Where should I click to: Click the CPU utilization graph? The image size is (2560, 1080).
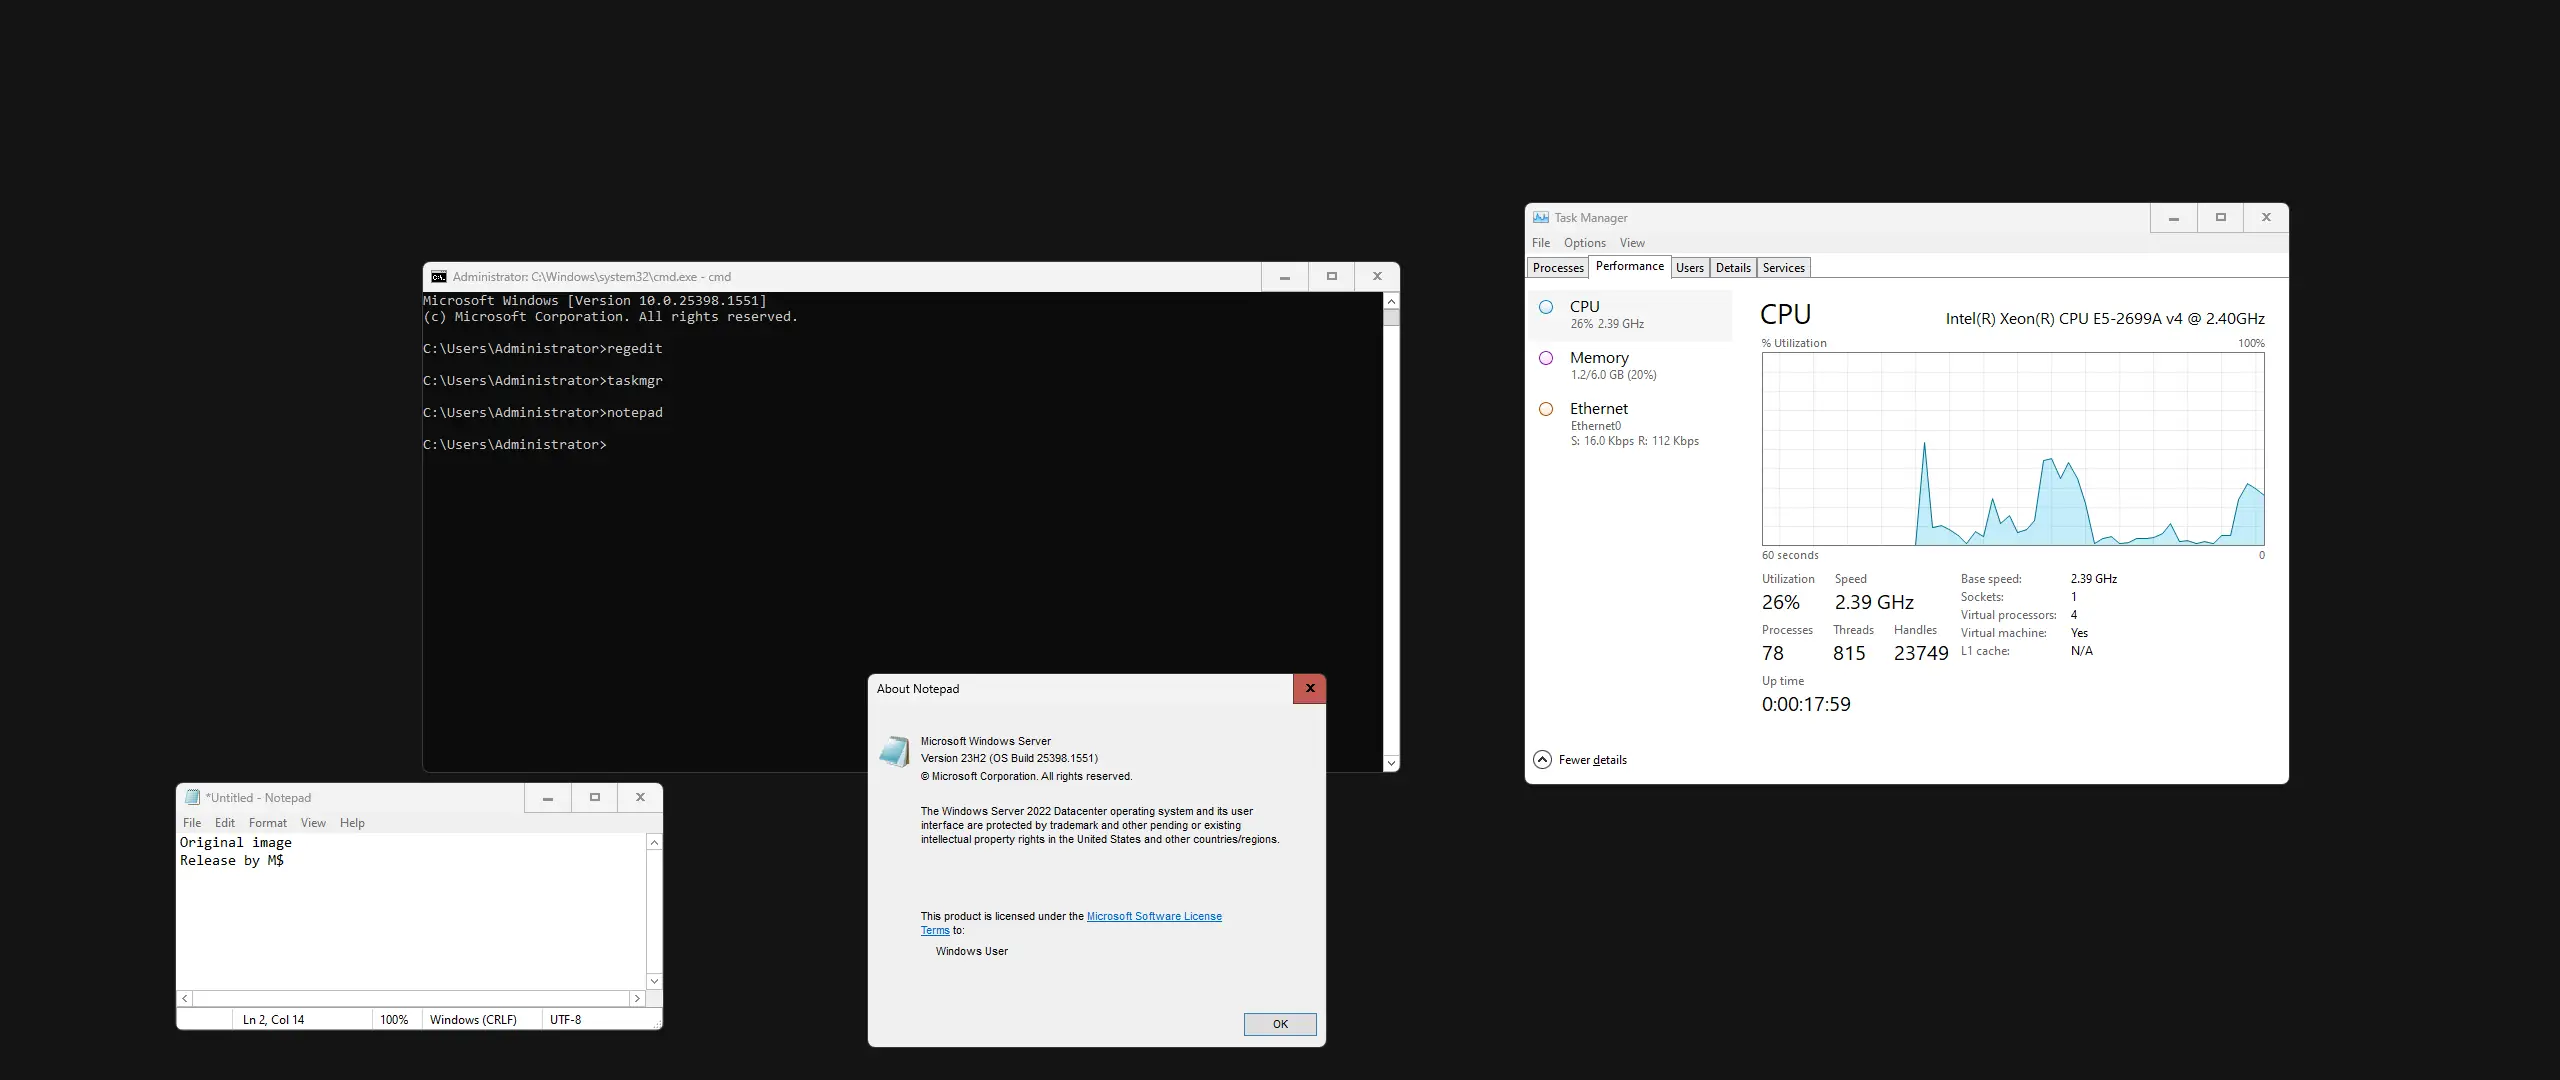2012,448
